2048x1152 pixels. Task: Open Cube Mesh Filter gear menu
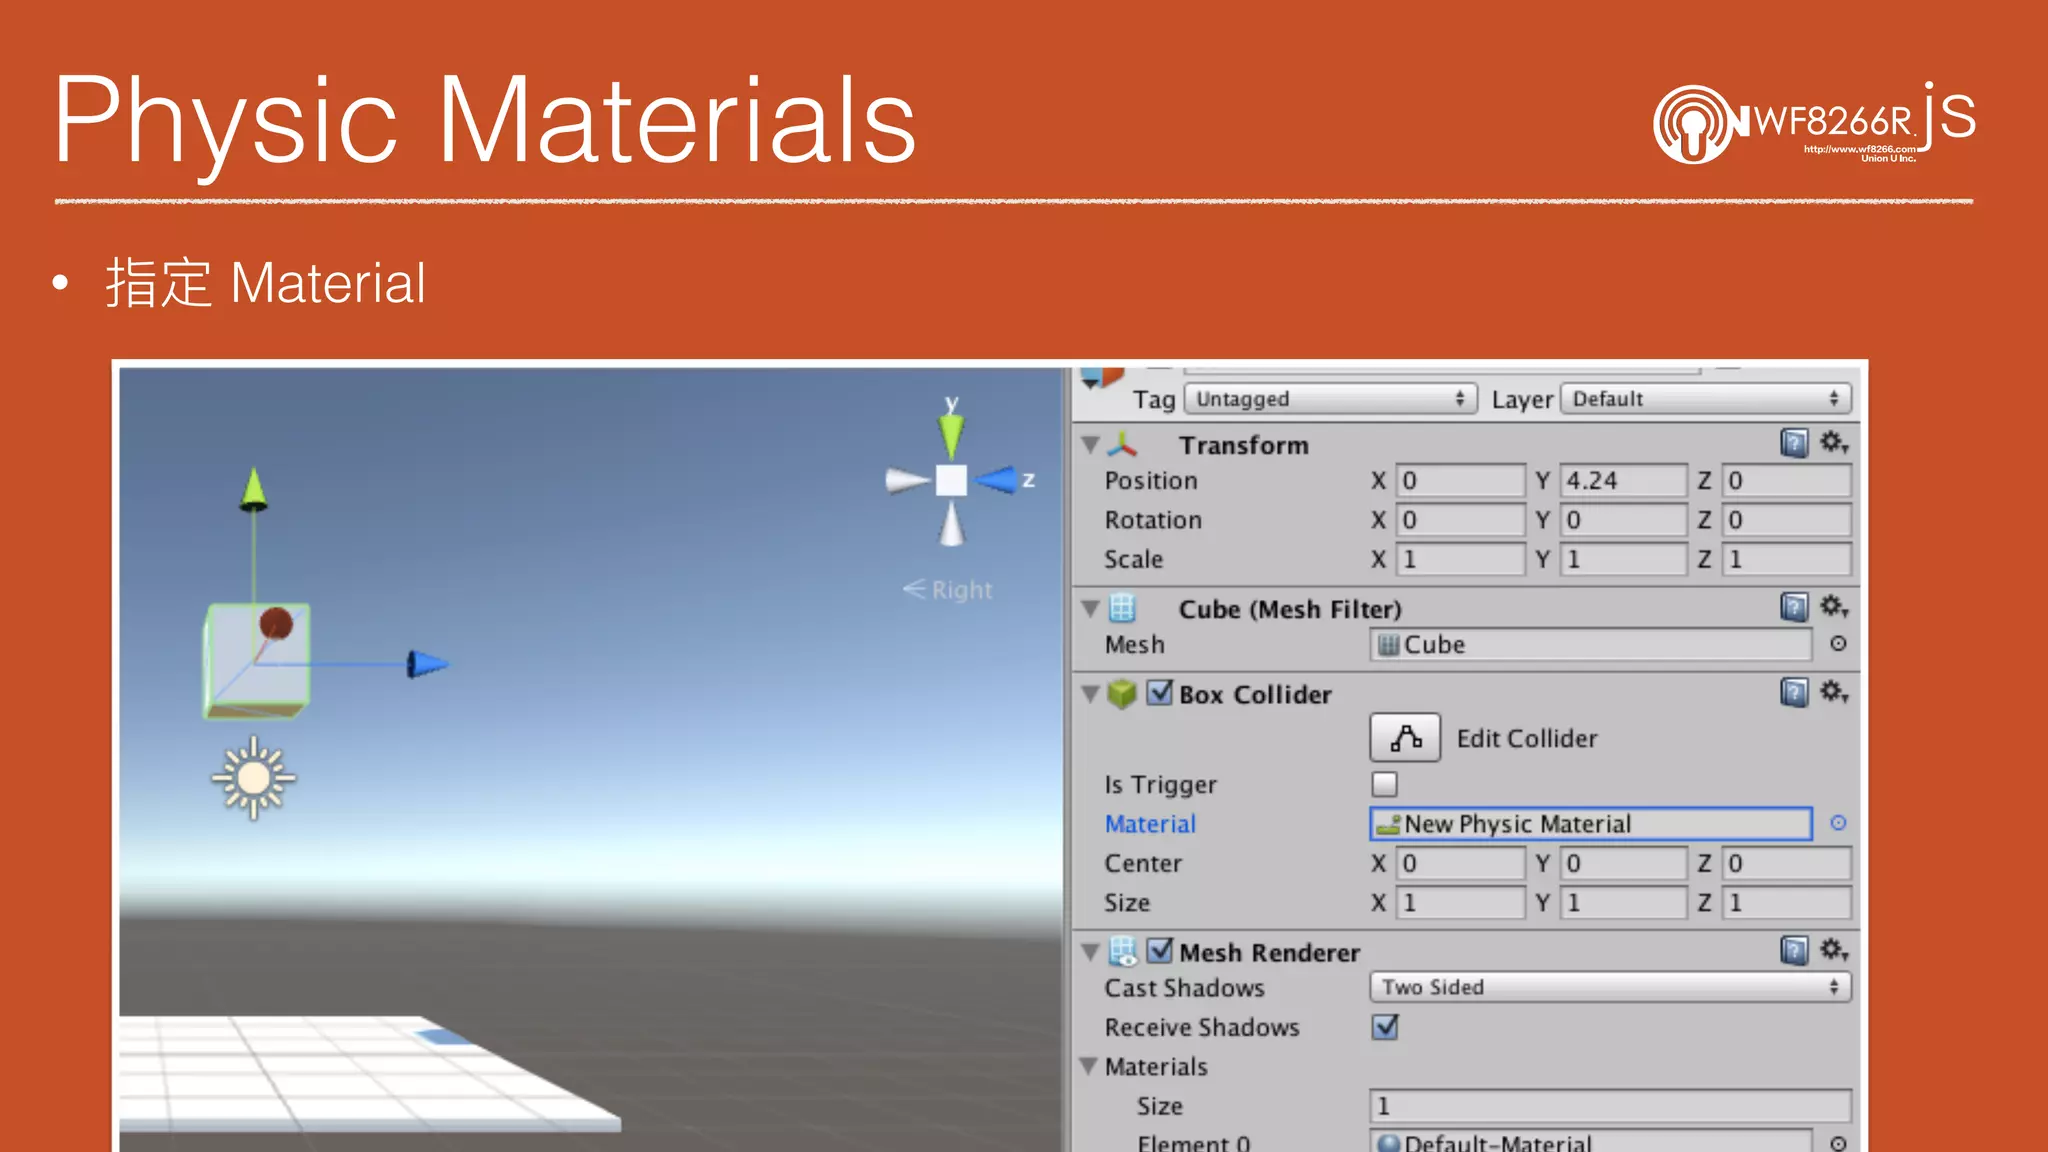point(1834,607)
